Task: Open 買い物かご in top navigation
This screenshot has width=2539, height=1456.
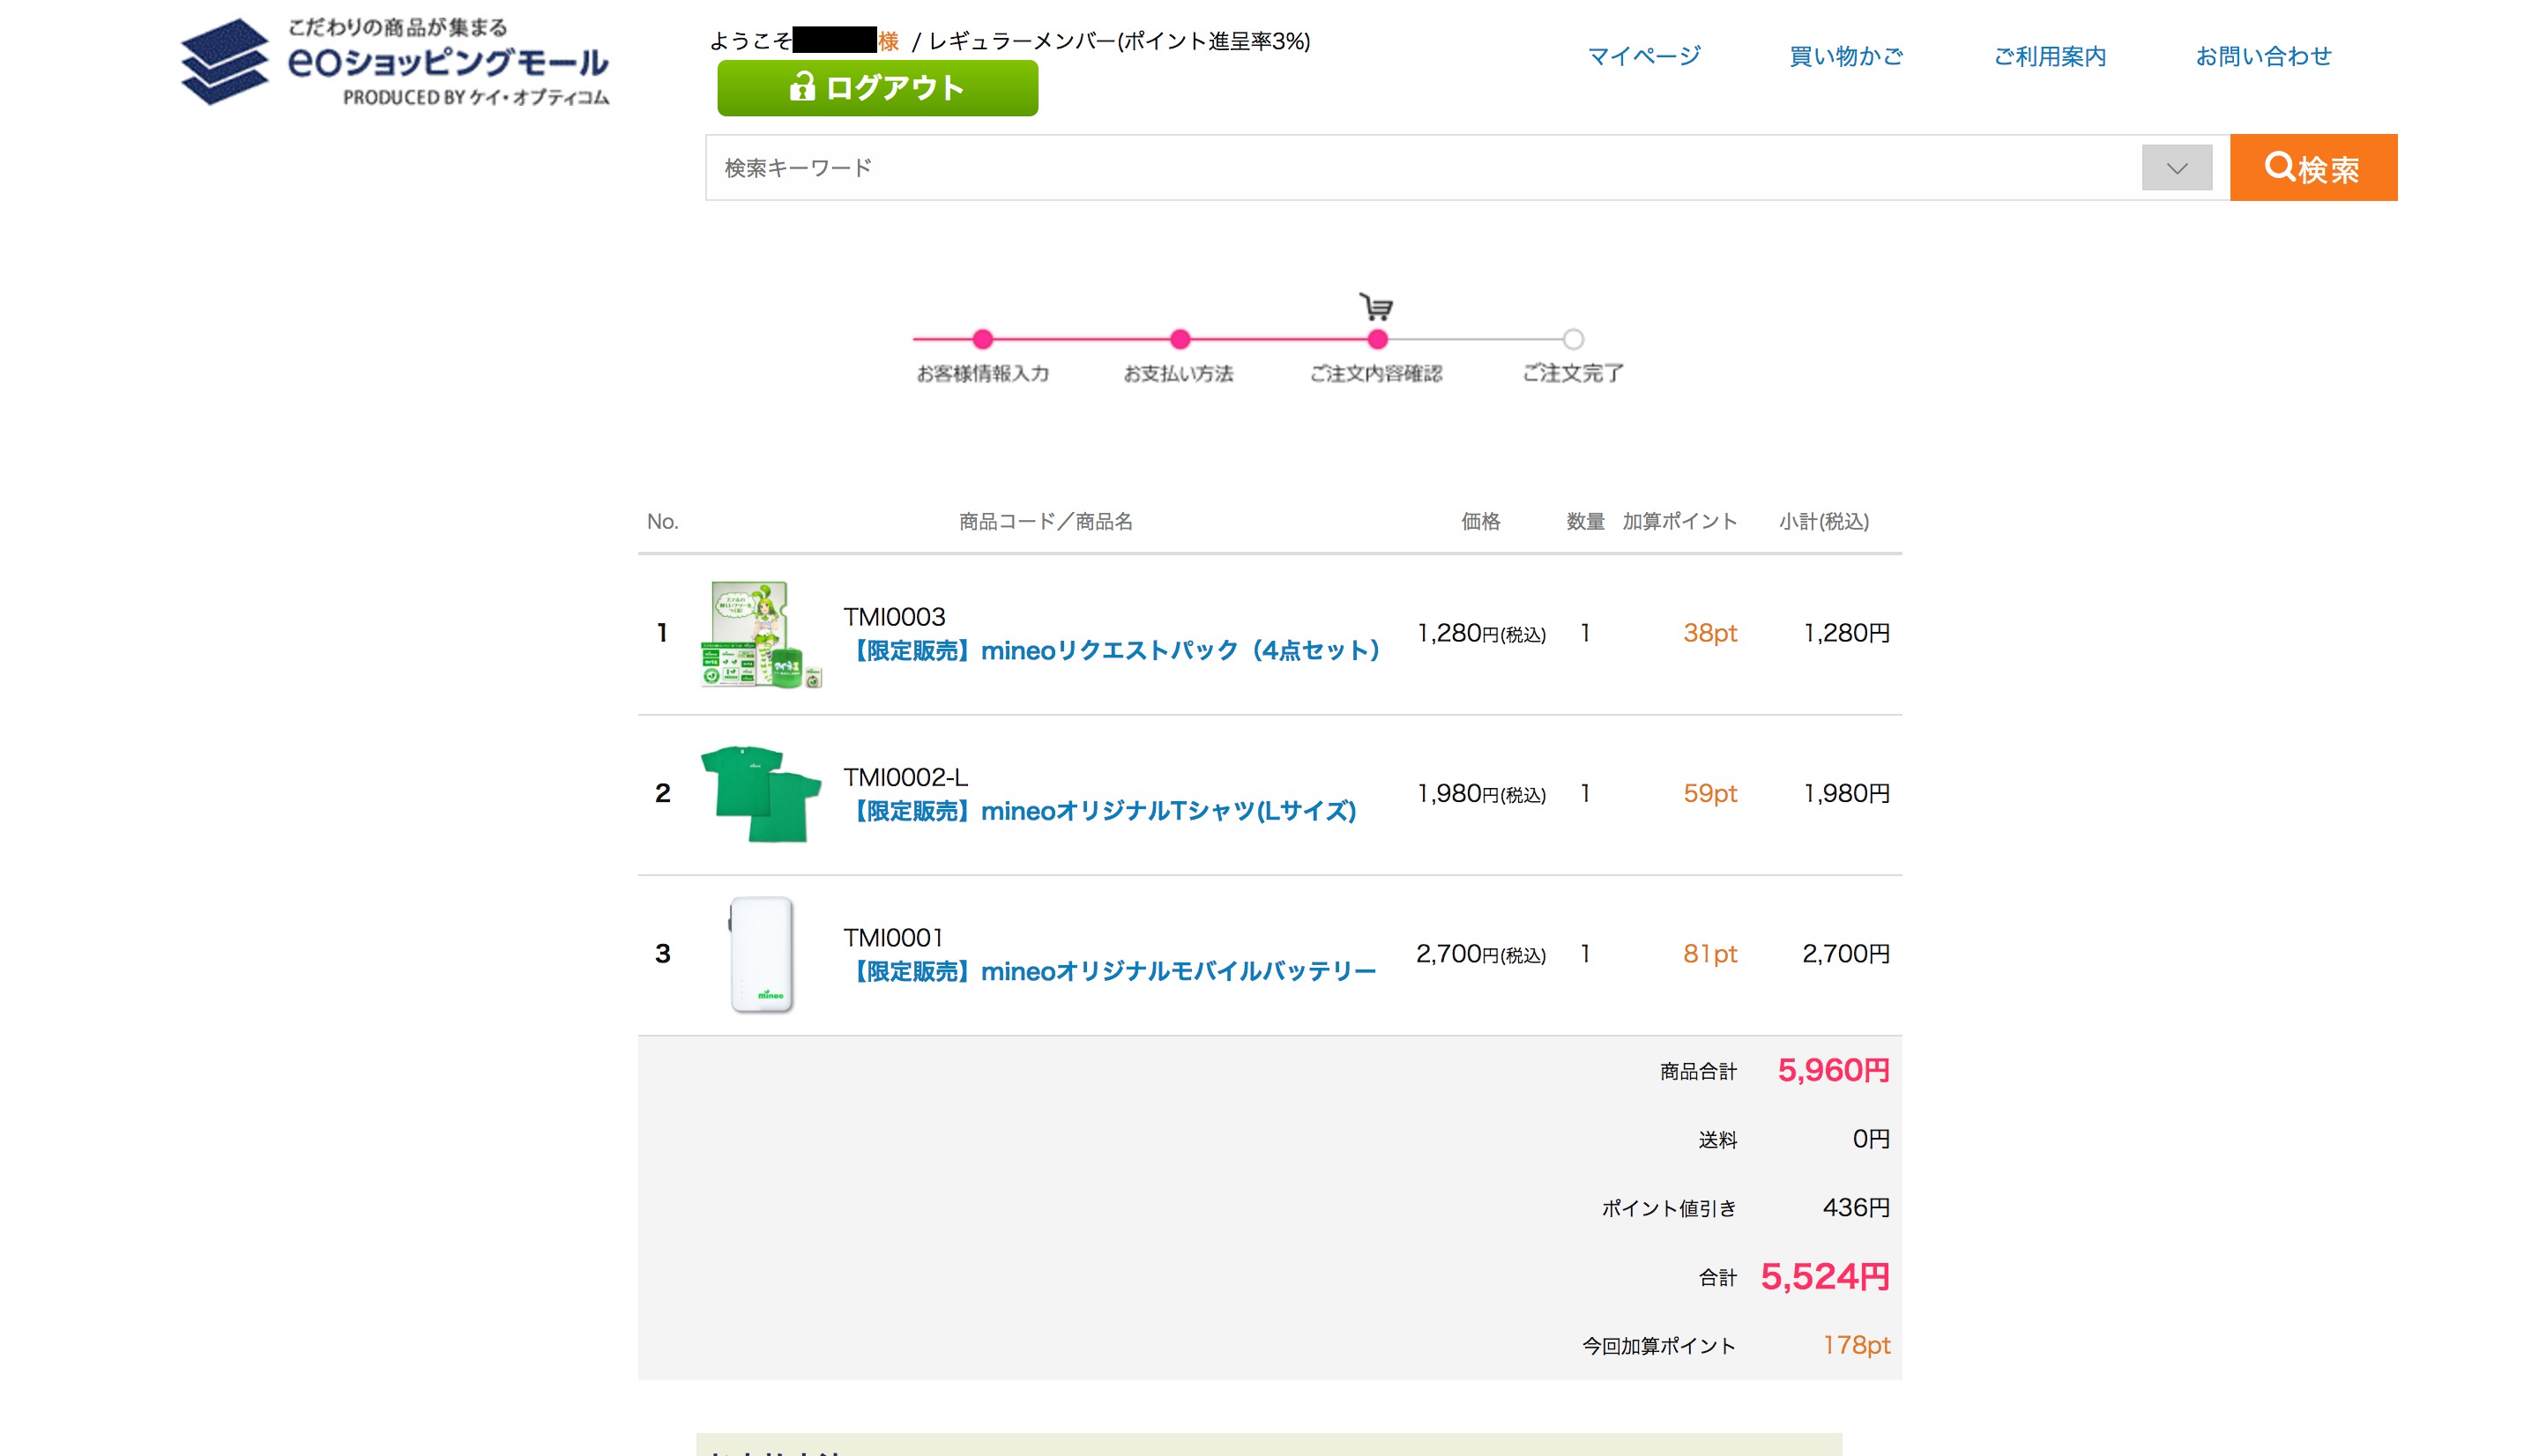Action: [1845, 56]
